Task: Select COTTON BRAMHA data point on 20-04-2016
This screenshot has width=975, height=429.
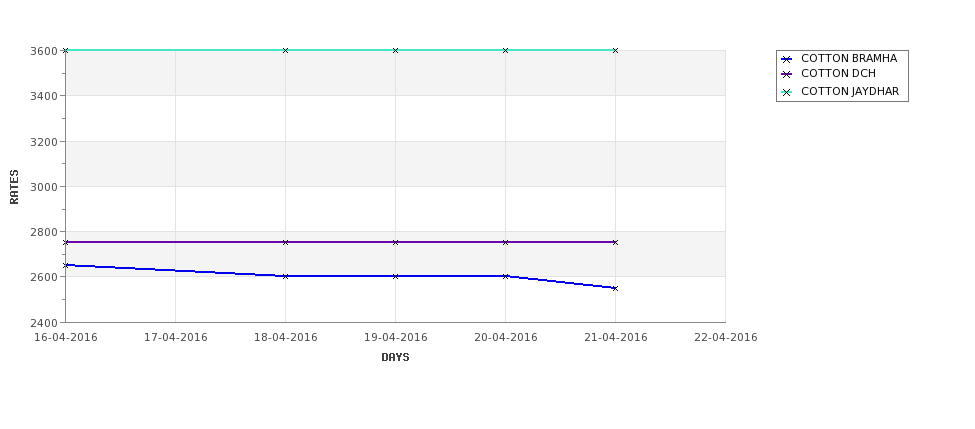Action: pos(506,276)
